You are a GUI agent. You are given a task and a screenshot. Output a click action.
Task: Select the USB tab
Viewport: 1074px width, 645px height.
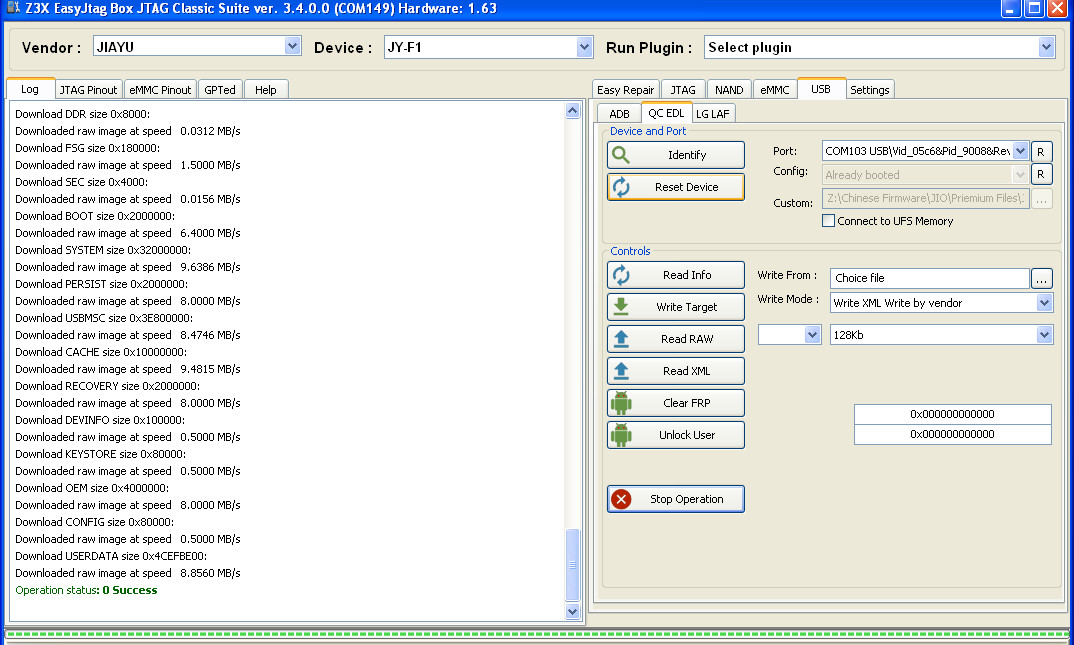(821, 89)
